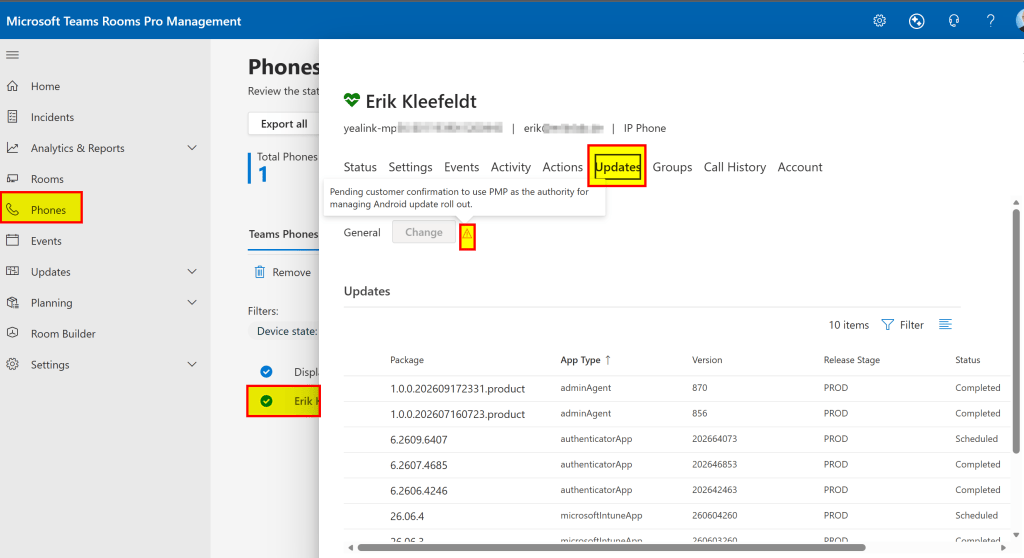Click version 870 cell
1024x558 pixels.
699,387
